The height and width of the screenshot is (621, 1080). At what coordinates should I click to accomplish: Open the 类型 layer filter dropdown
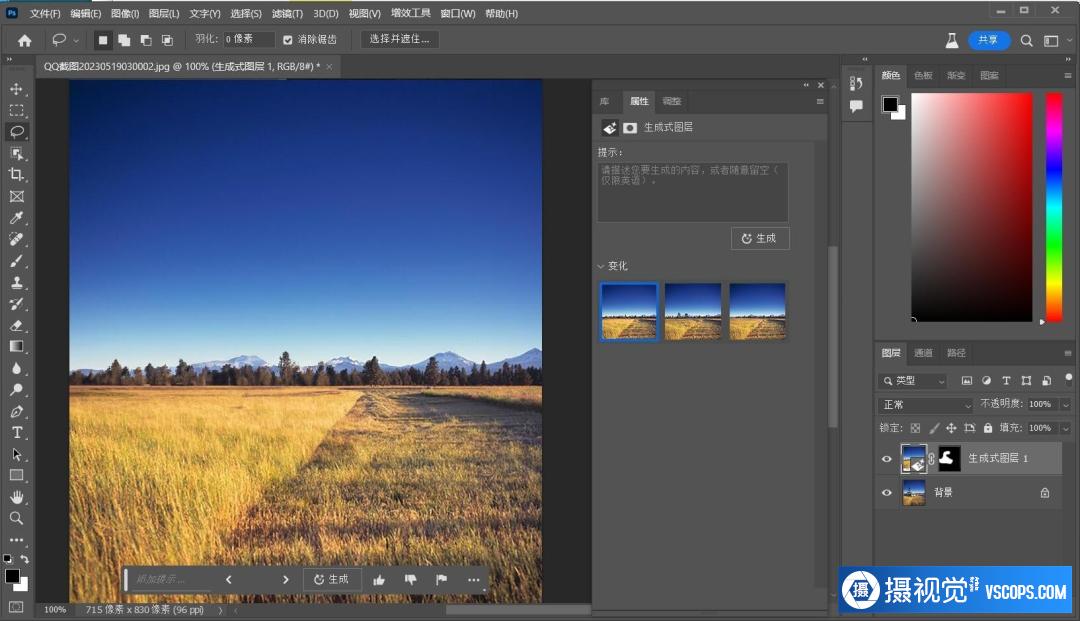pos(914,381)
